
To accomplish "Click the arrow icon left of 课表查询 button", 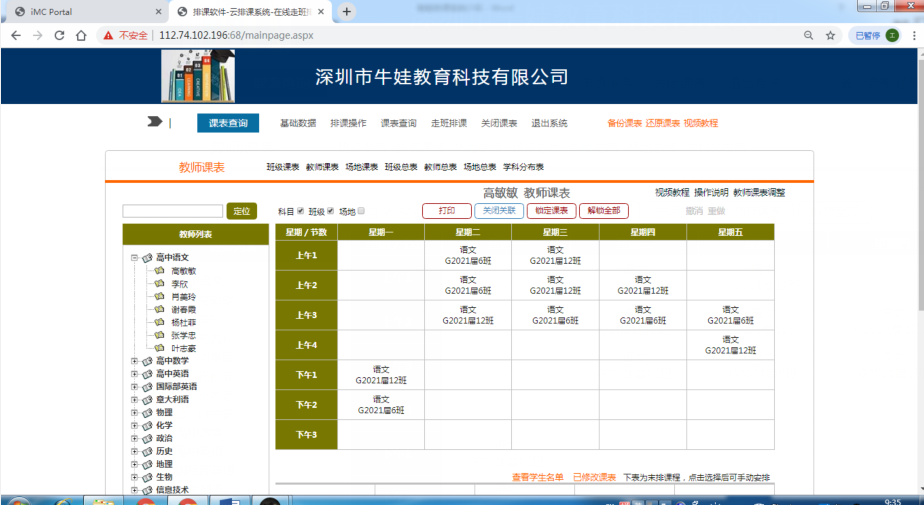I will [x=154, y=122].
